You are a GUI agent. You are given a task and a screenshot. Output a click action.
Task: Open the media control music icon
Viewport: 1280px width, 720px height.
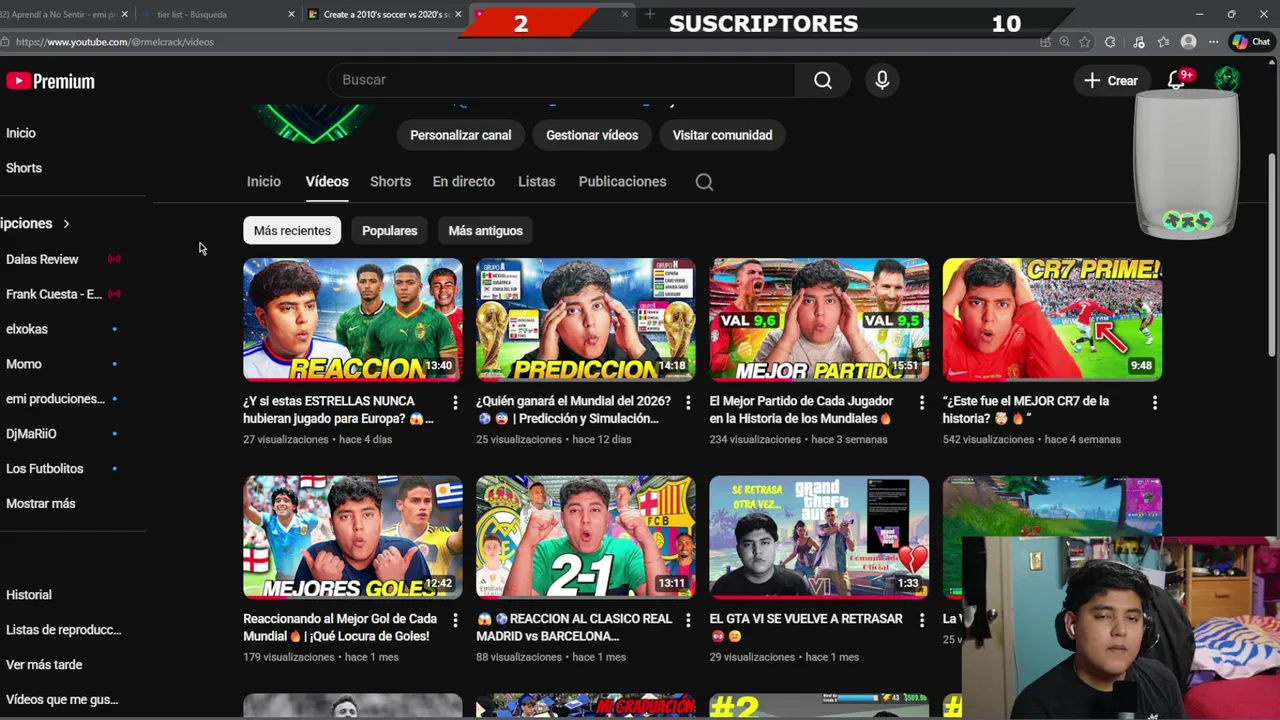click(x=1138, y=42)
